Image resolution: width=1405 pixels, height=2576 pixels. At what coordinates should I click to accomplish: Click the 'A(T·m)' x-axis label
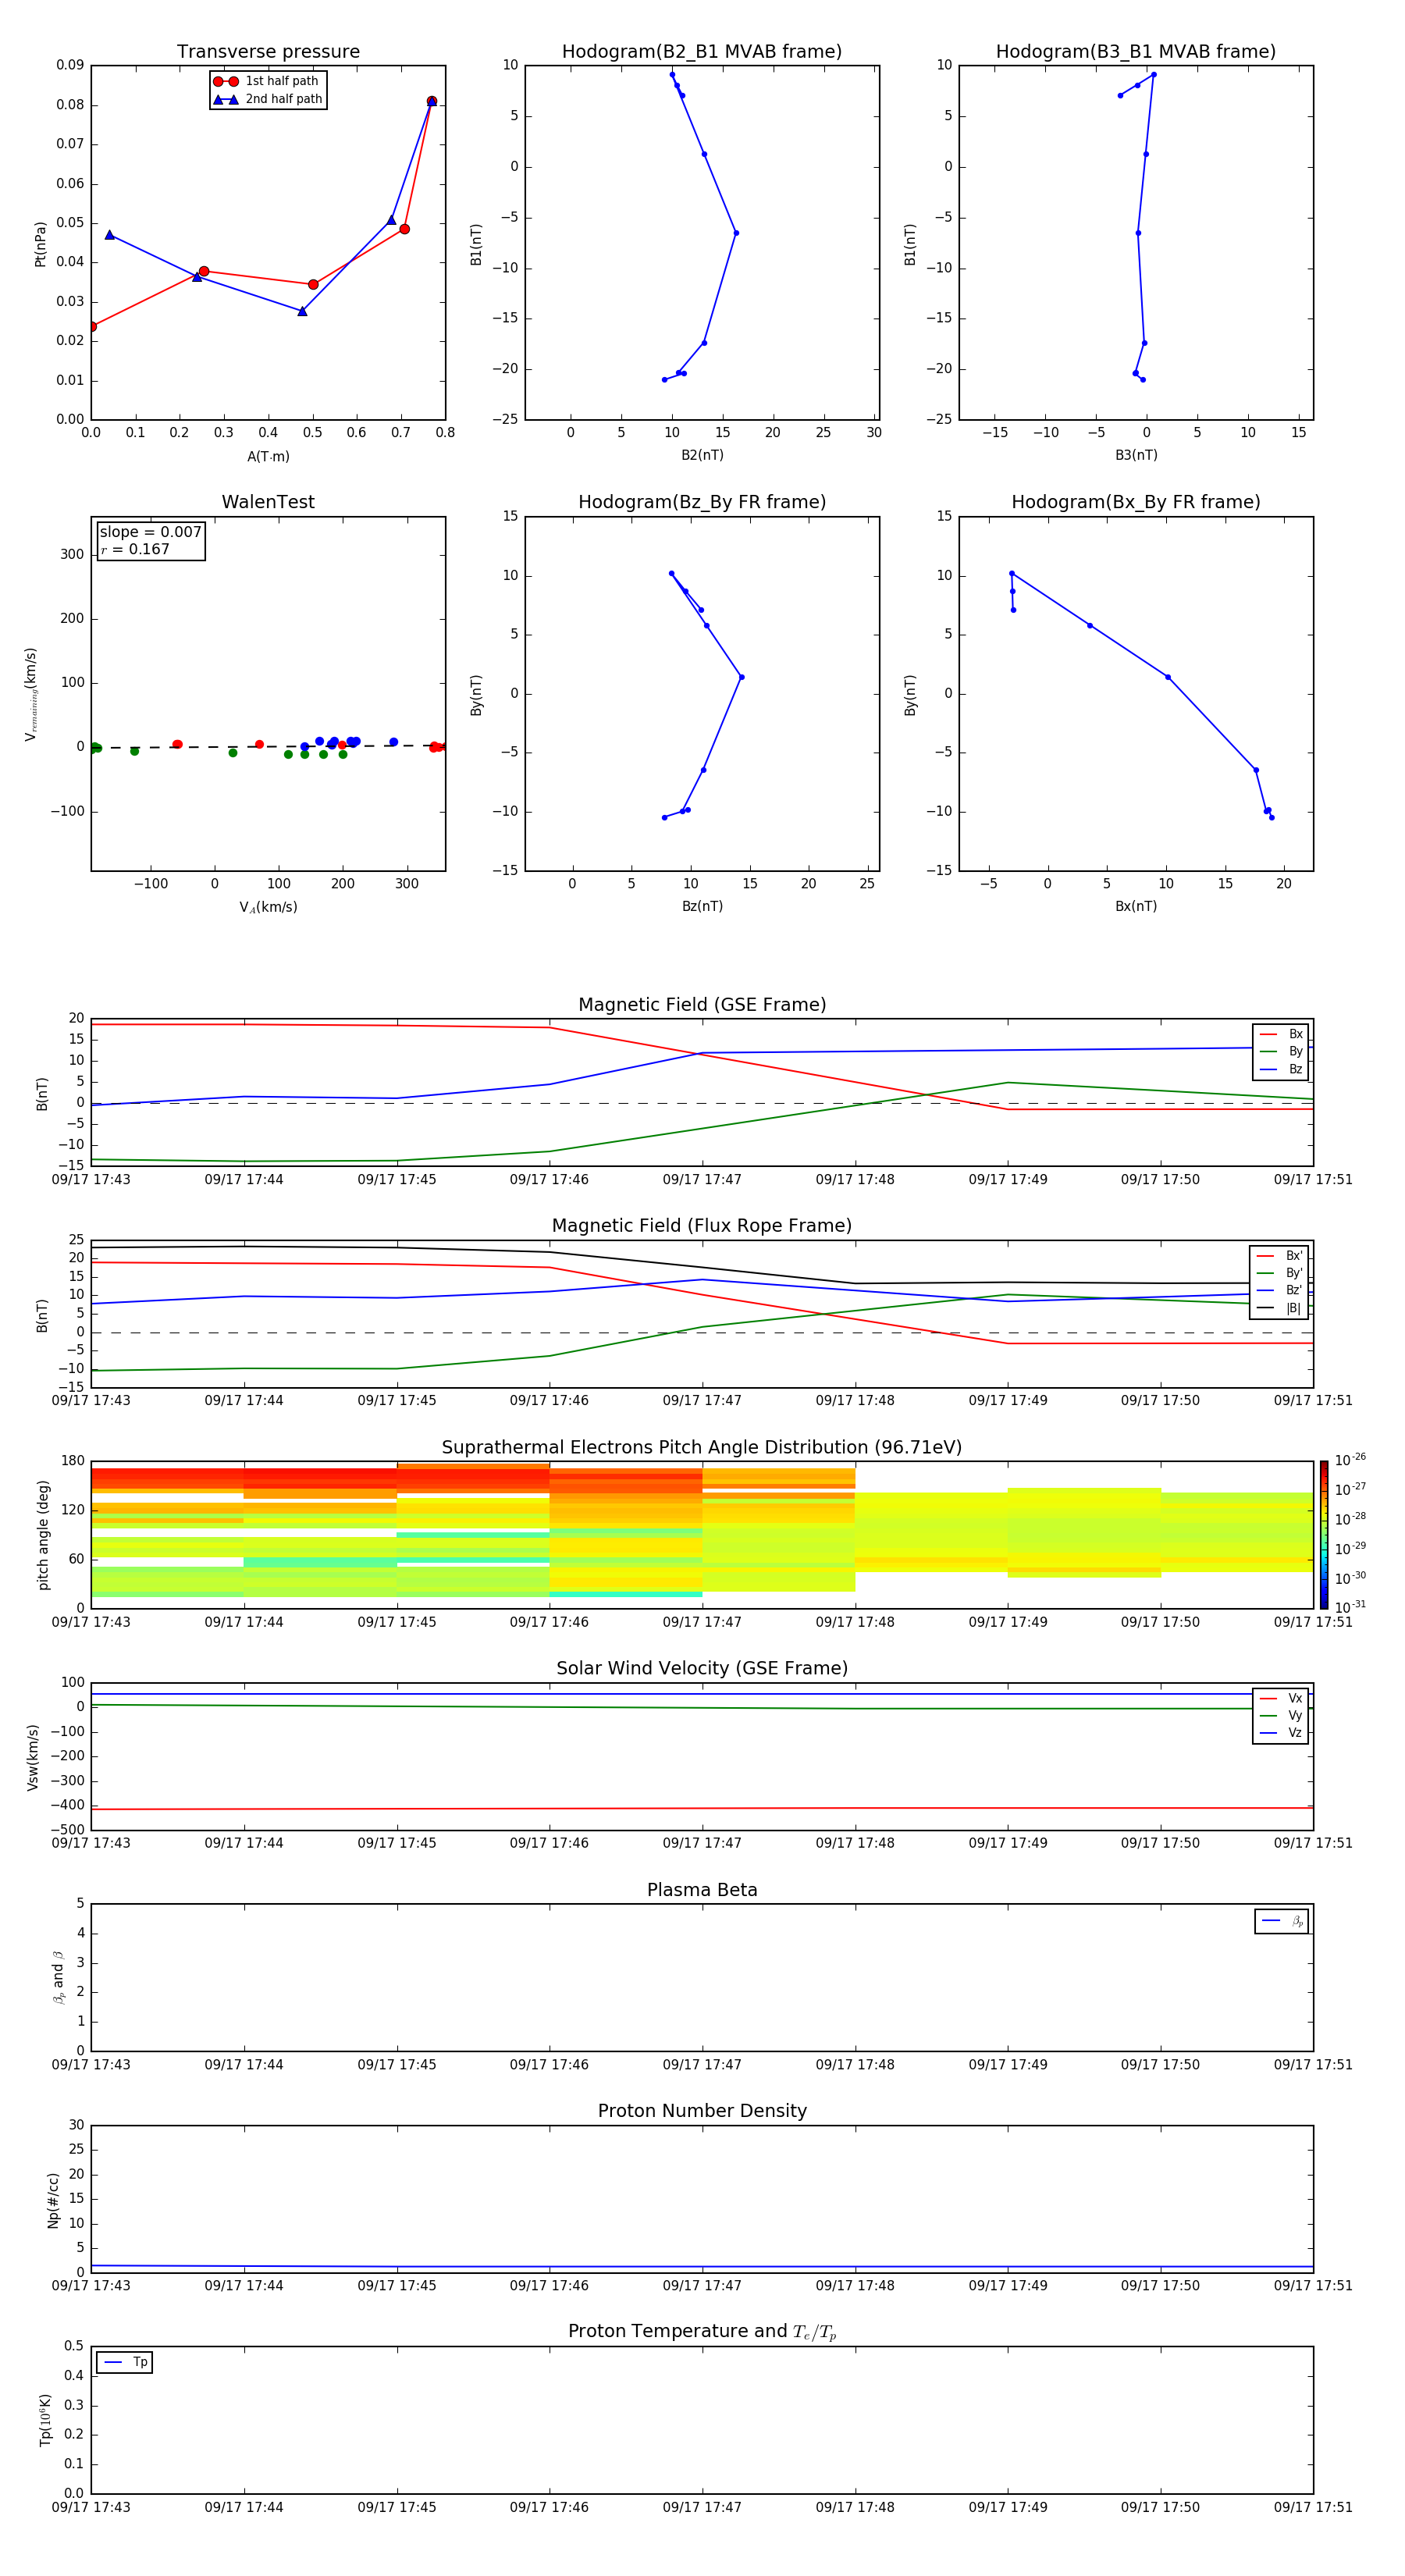(268, 457)
